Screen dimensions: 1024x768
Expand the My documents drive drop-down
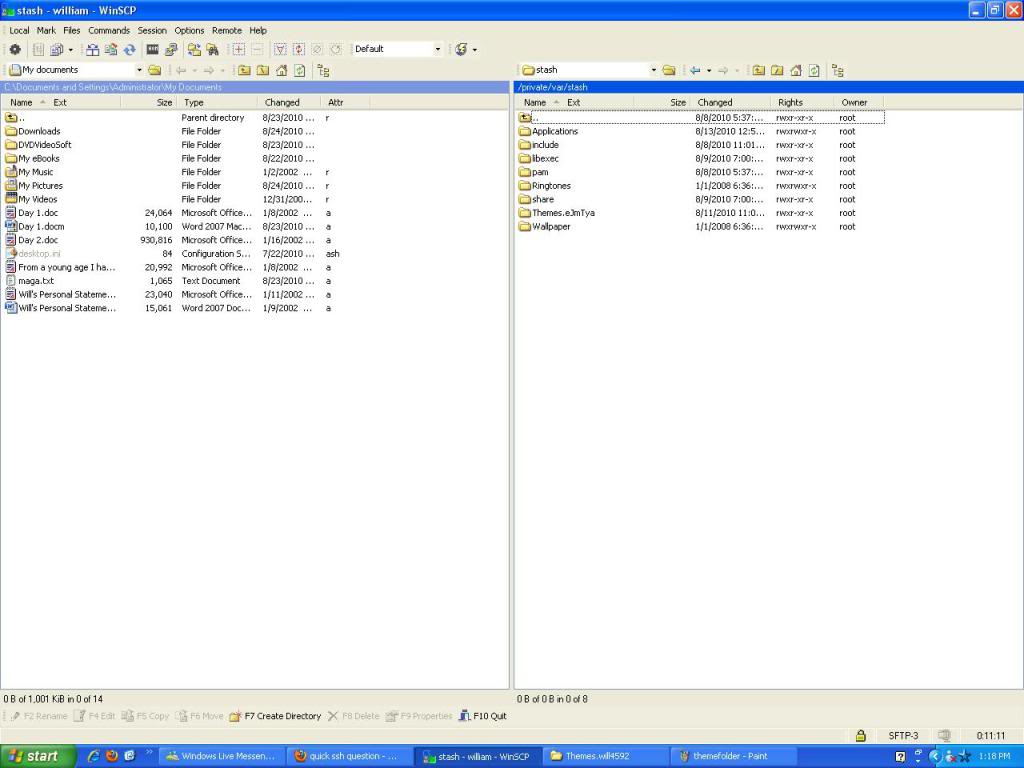tap(139, 70)
